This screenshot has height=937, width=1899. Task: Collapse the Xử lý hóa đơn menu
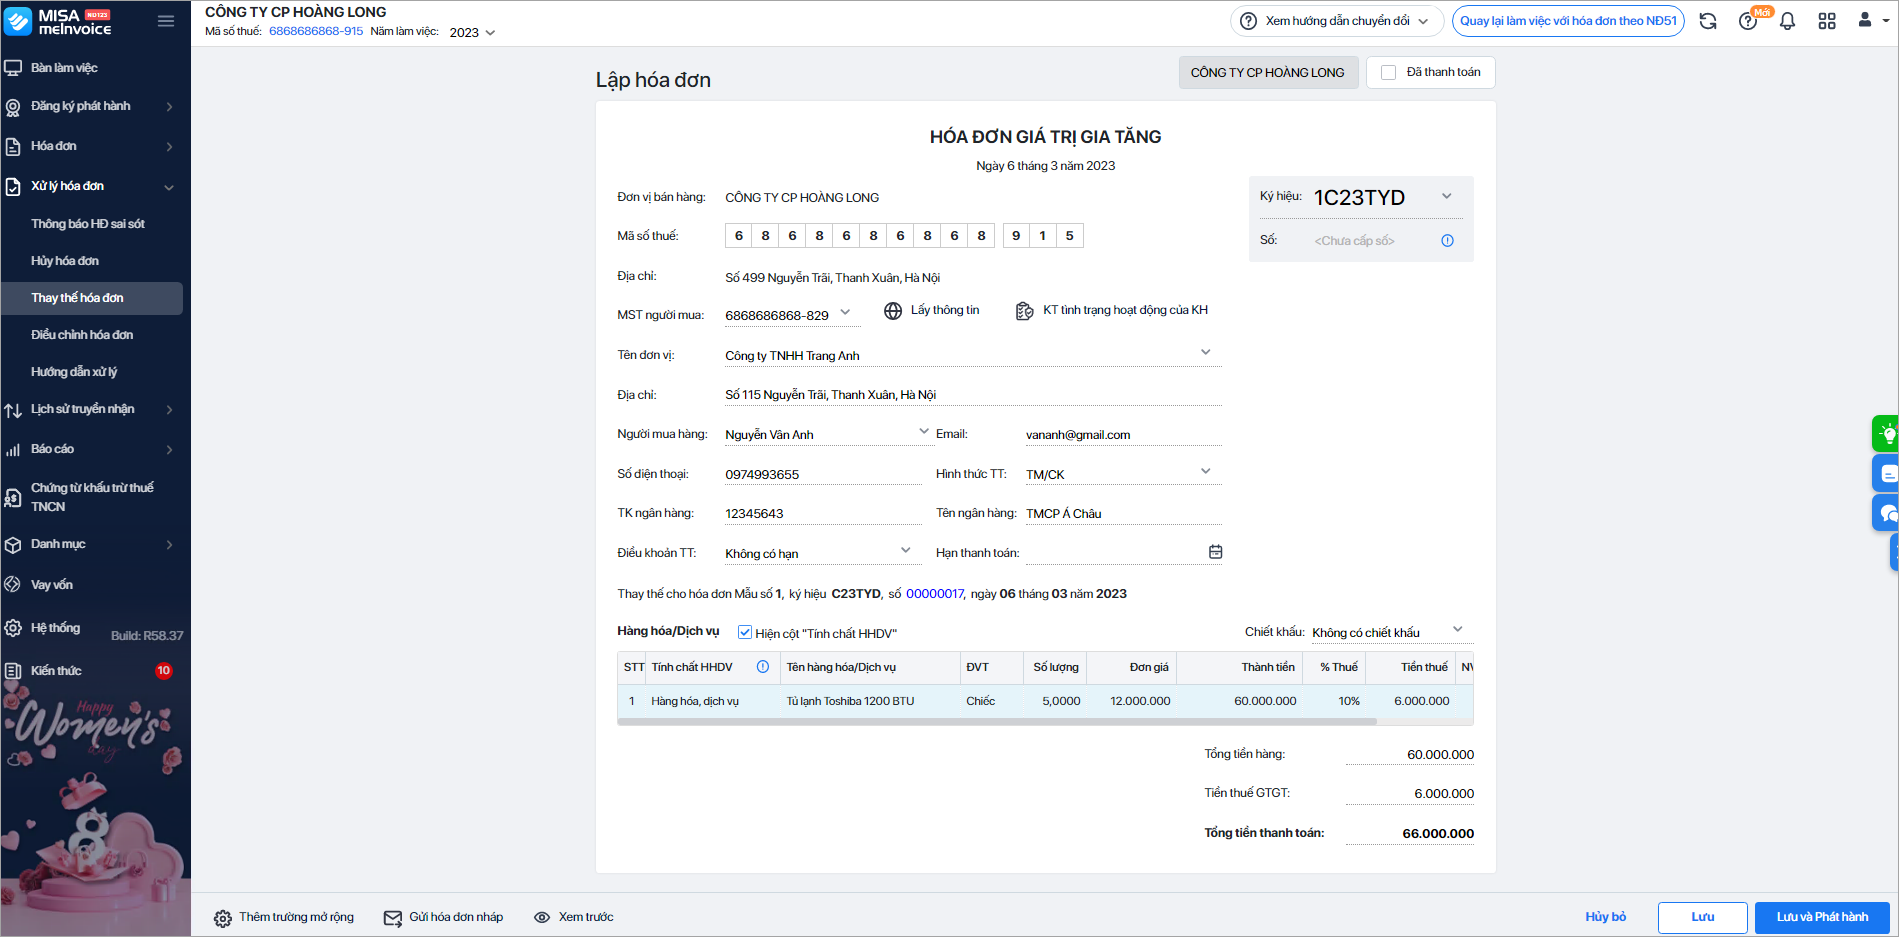click(169, 187)
